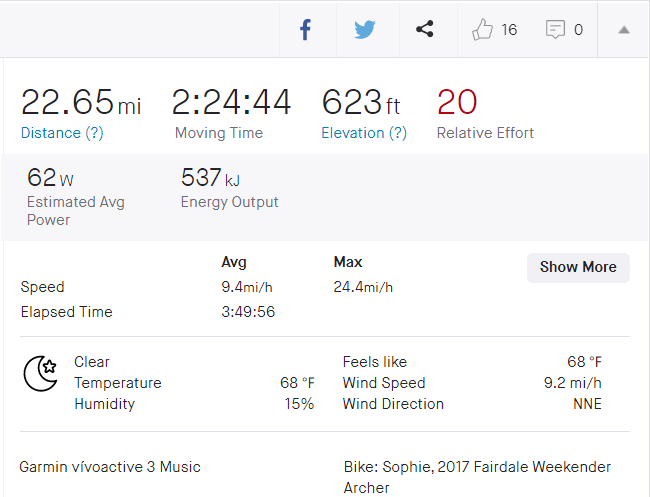Open the Elevation (?) help link
Screen dimensions: 650x497
(x=364, y=133)
